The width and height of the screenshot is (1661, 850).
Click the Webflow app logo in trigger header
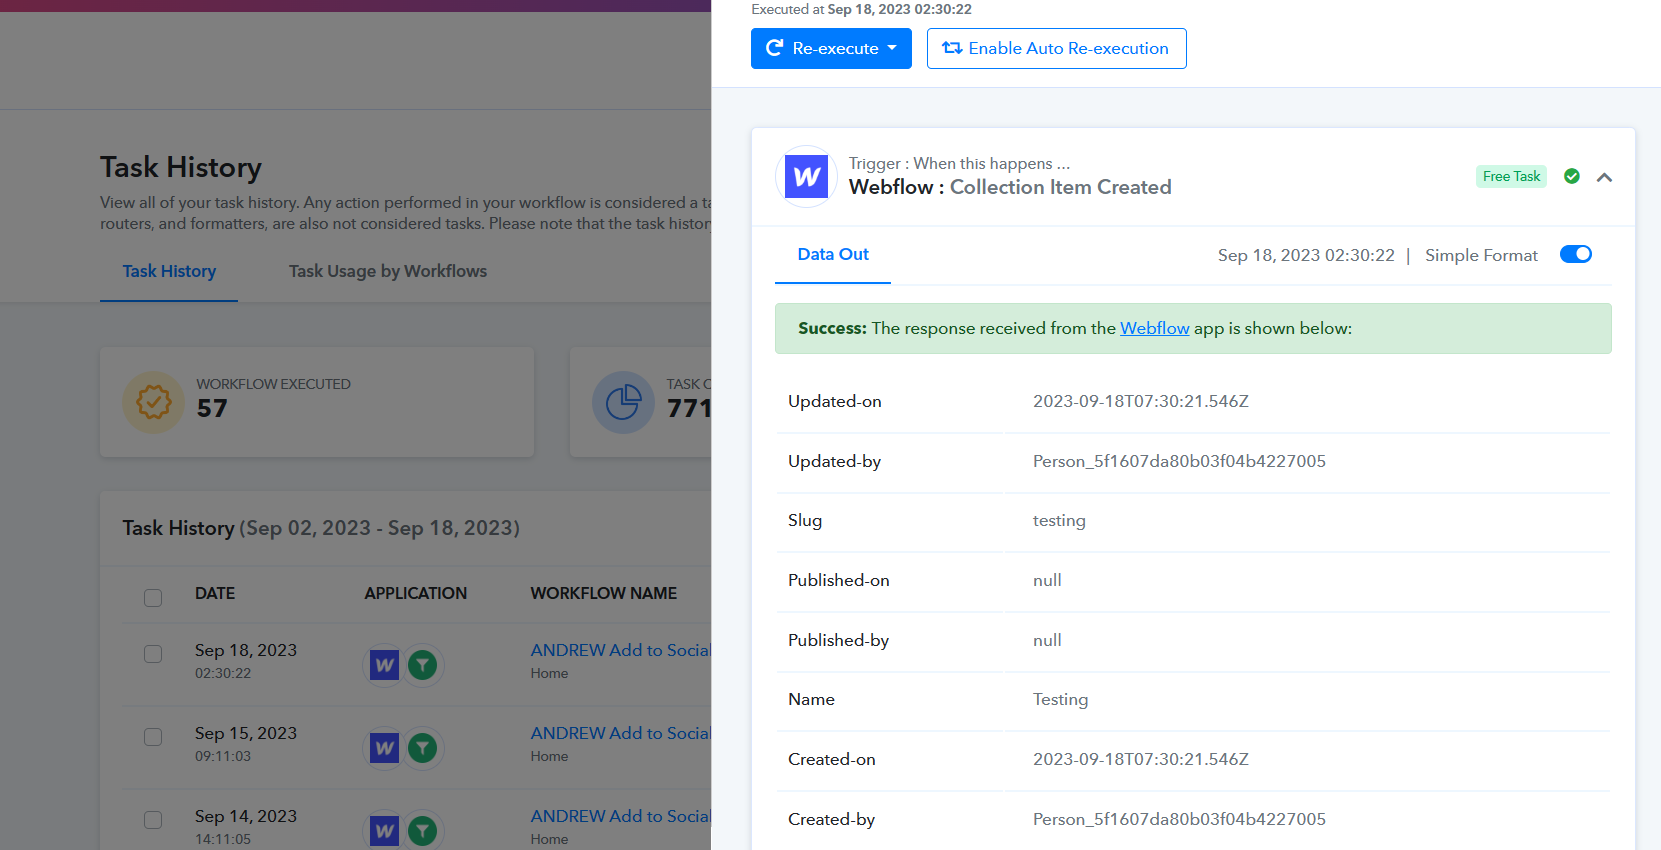pos(807,177)
